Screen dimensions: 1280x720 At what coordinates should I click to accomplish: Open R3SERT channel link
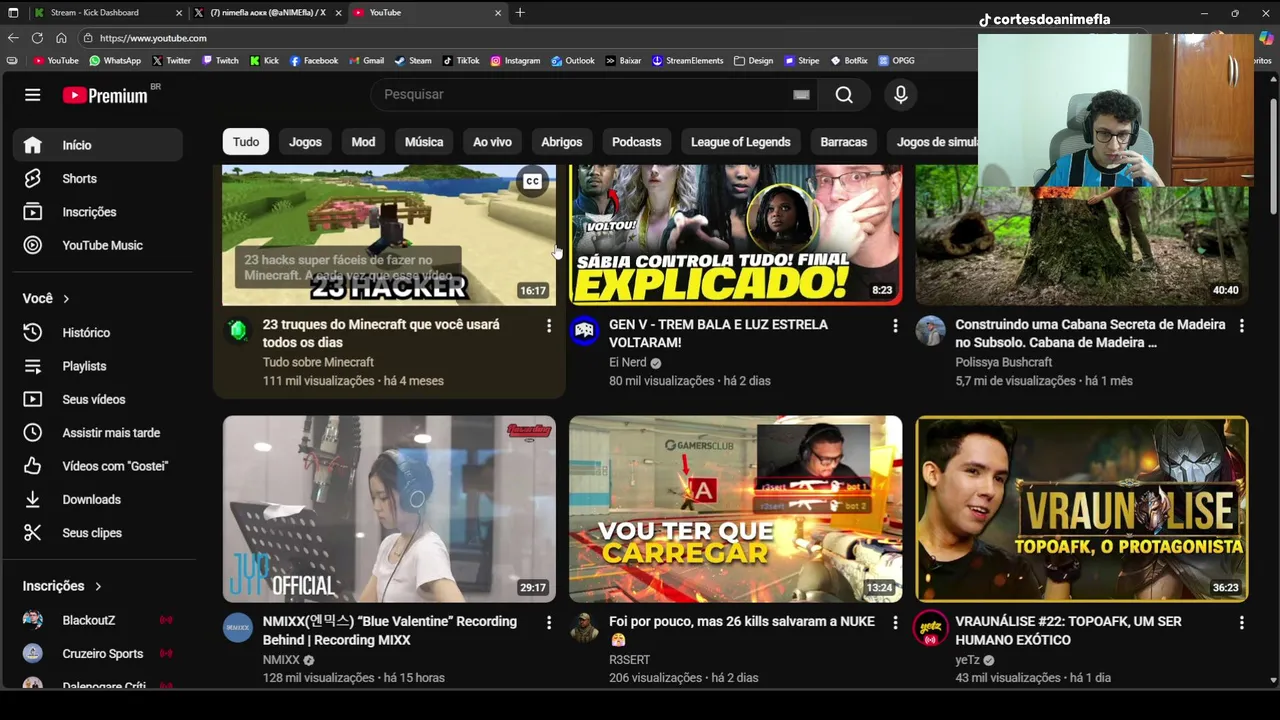[x=629, y=660]
